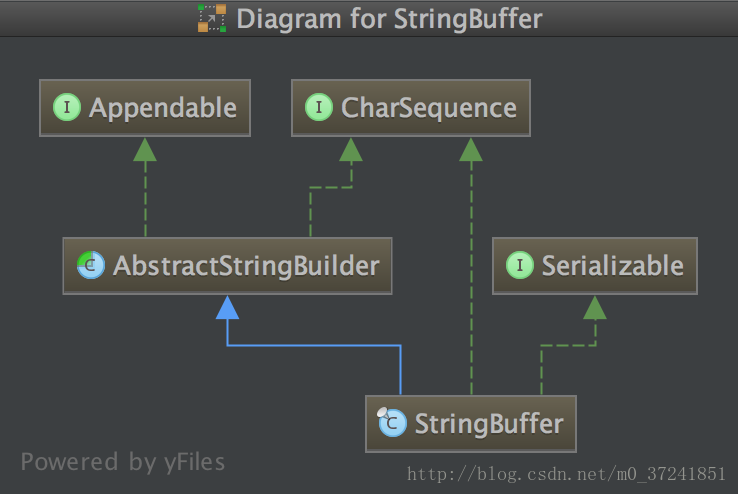Select the CharSequence node label
This screenshot has height=494, width=738.
point(429,108)
